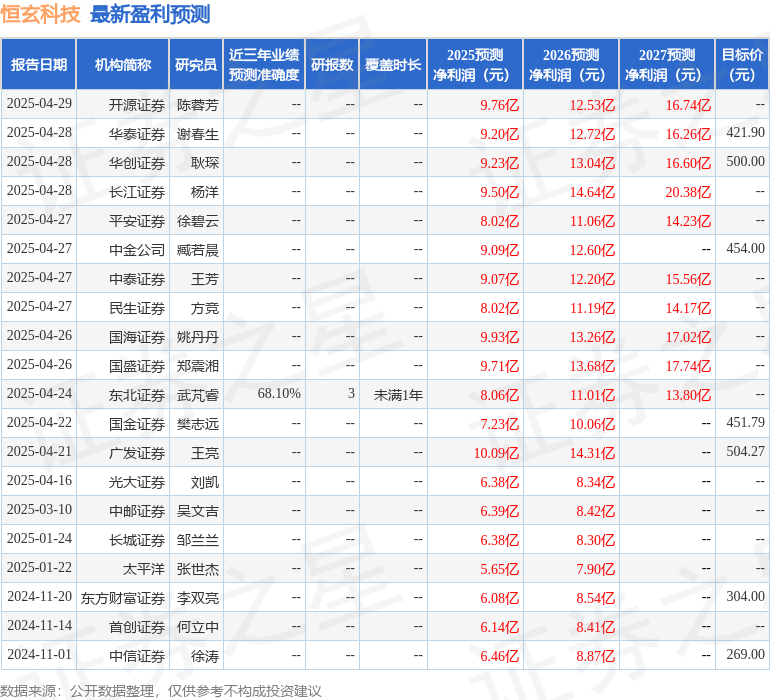The width and height of the screenshot is (770, 700).
Task: Click researcher name 郑震湘
Action: pyautogui.click(x=198, y=366)
